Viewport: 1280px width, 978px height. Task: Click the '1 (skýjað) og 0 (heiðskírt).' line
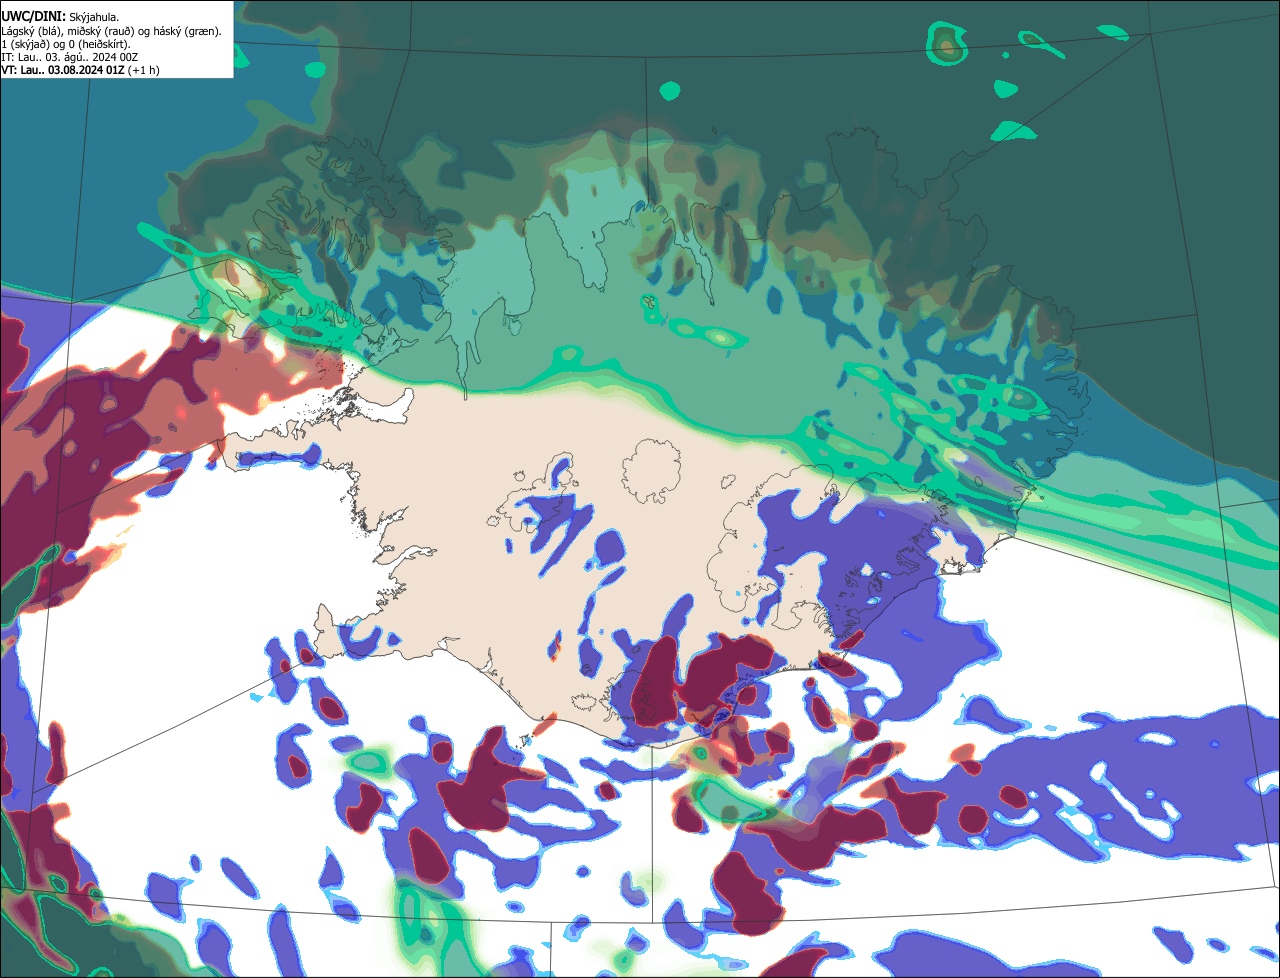click(66, 44)
